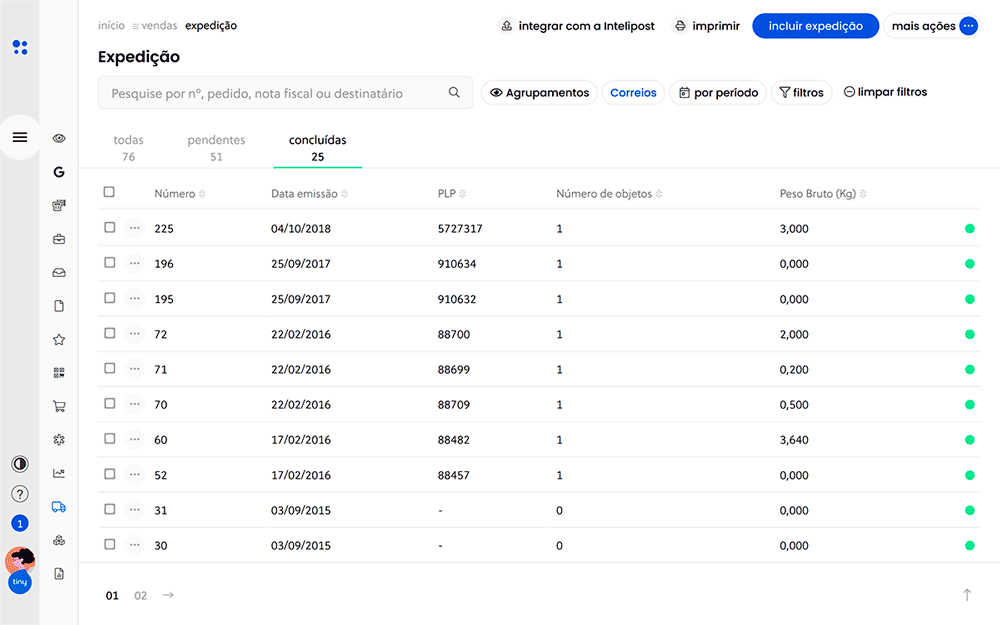The image size is (1000, 625).
Task: Click integrar com a Intelipost
Action: click(577, 26)
